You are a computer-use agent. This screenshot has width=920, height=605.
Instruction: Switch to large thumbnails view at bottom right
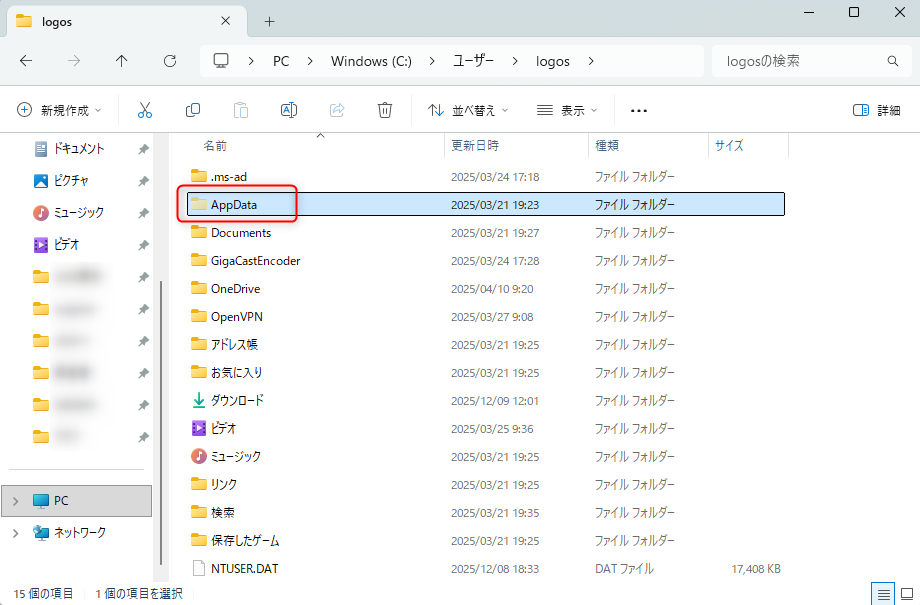[x=906, y=593]
